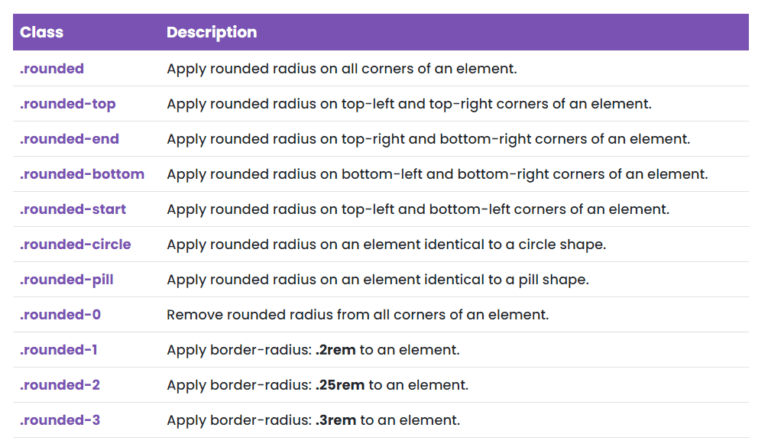
Task: Click the pill shape description text
Action: pyautogui.click(x=378, y=280)
